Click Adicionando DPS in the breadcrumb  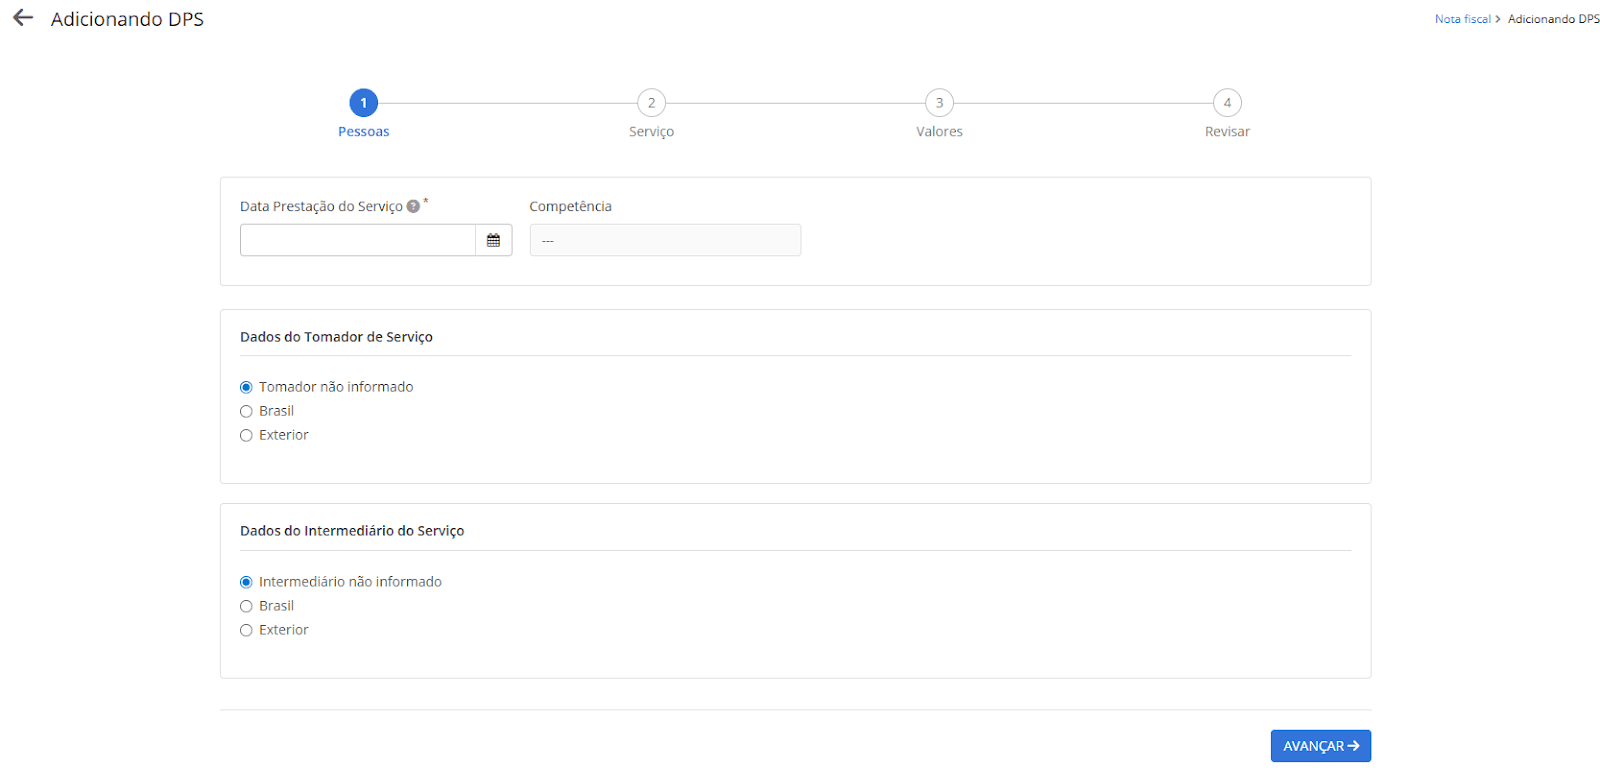1553,19
